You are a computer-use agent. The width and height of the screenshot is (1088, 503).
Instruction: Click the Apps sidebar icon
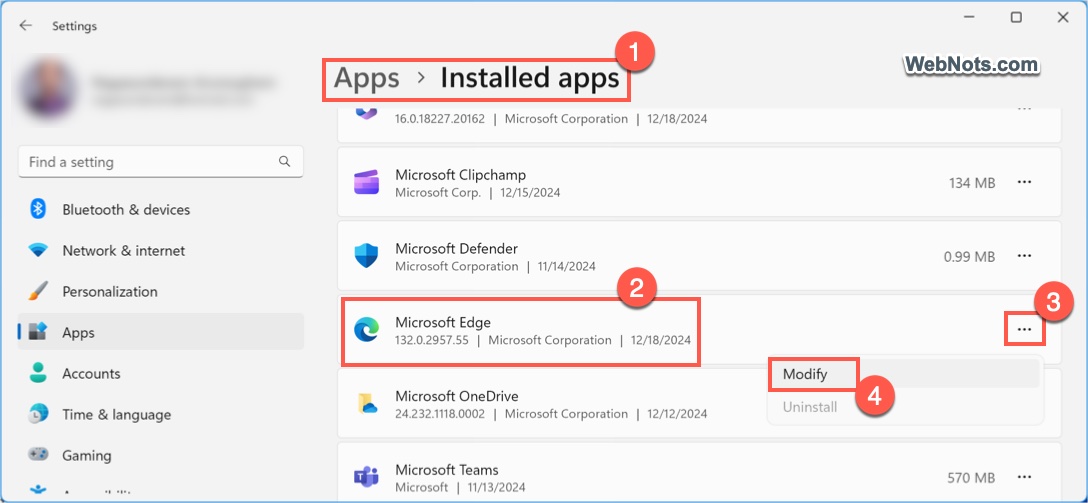point(37,332)
